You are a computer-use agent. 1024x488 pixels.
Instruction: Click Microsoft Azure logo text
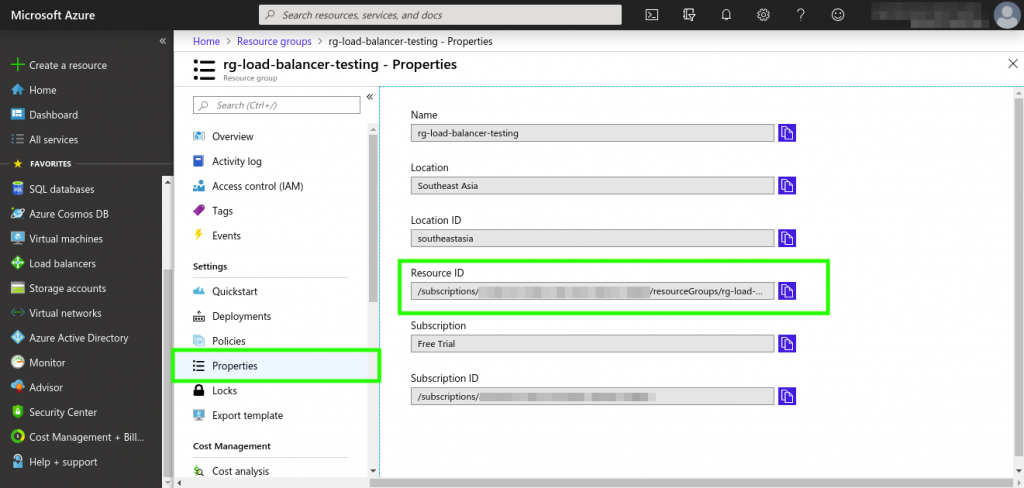(53, 15)
